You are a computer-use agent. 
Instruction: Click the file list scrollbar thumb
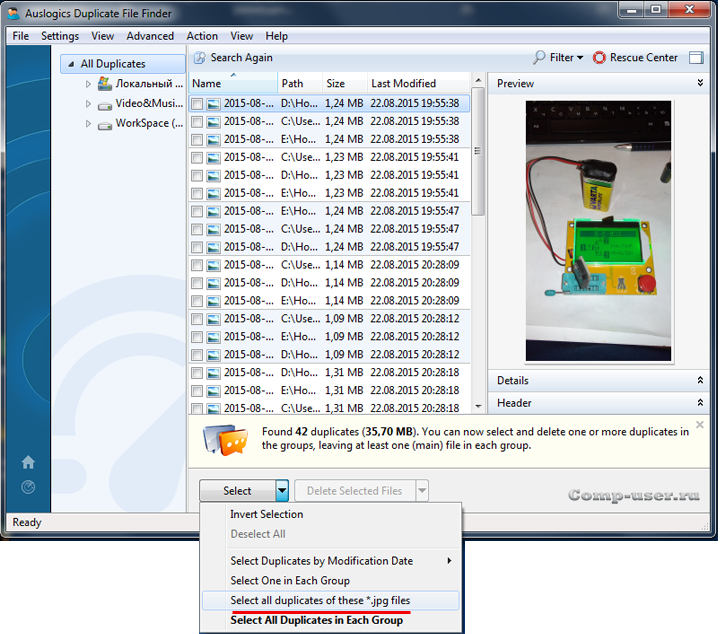click(478, 151)
